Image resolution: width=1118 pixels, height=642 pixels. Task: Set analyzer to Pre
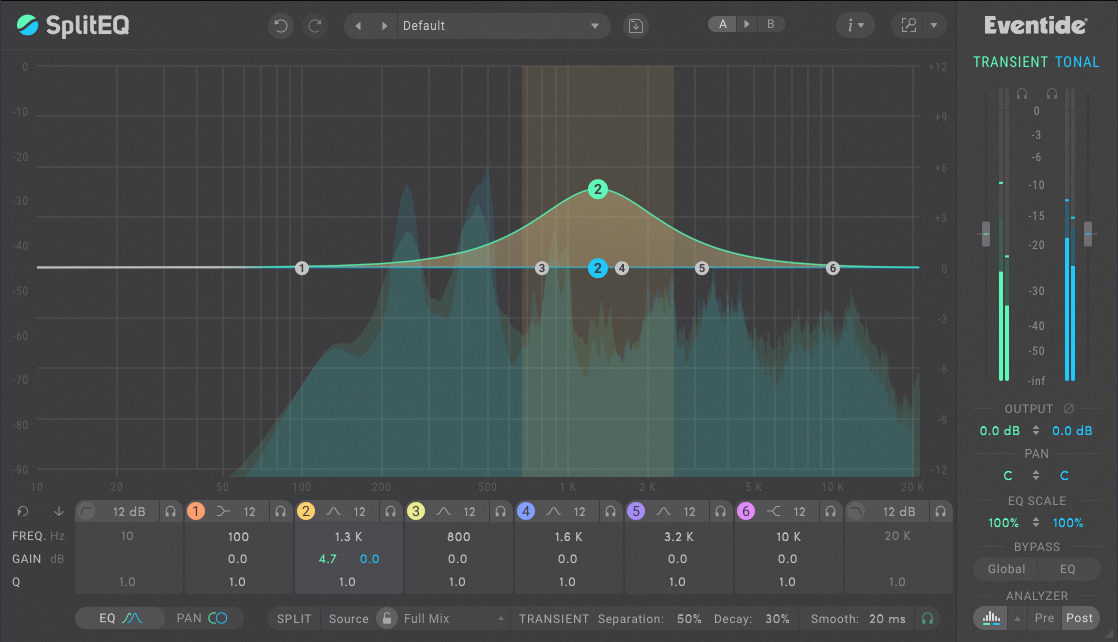coord(1045,618)
